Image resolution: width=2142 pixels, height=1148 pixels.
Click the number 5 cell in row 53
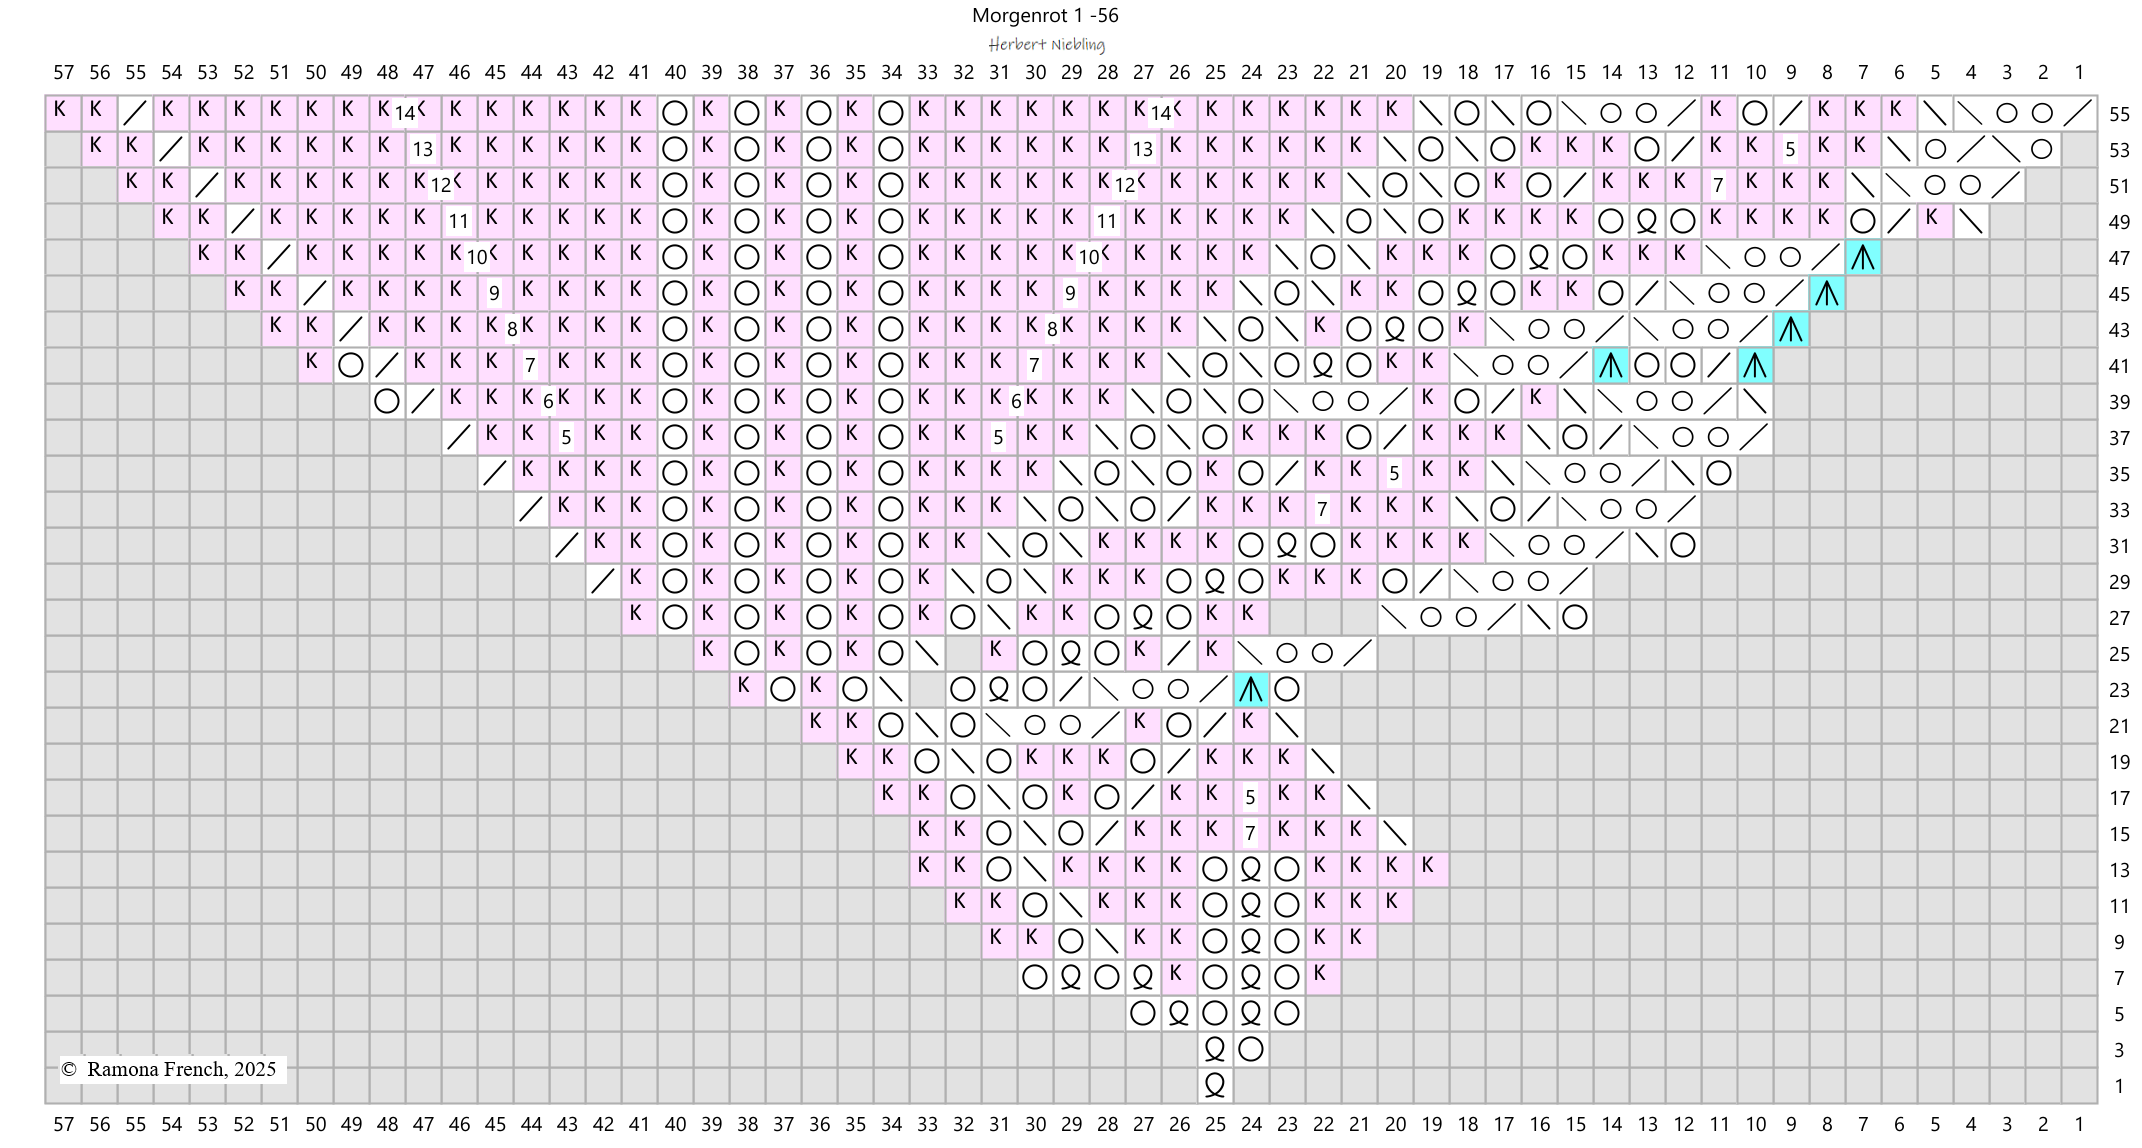[x=1790, y=150]
